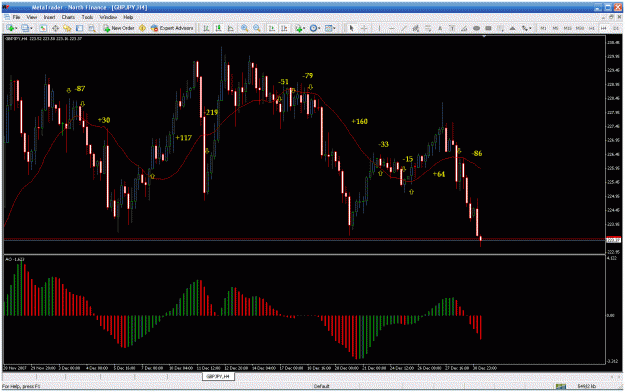This screenshot has width=625, height=392.
Task: Open the Terminal panel icon
Action: click(x=79, y=28)
